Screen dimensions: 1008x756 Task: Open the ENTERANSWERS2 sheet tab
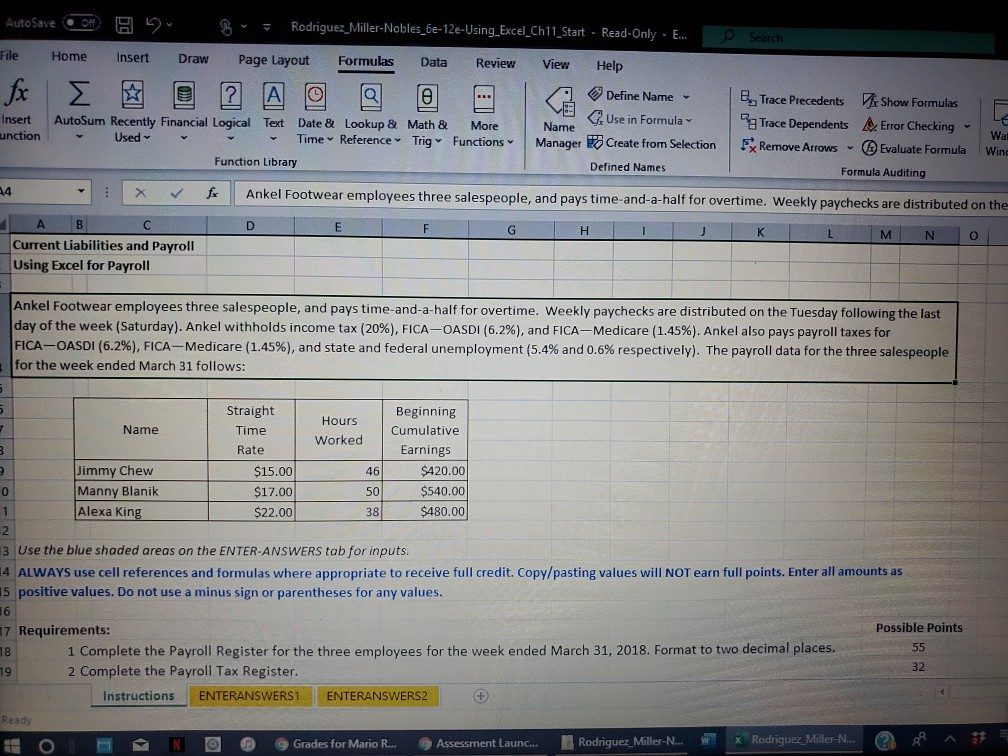[378, 695]
